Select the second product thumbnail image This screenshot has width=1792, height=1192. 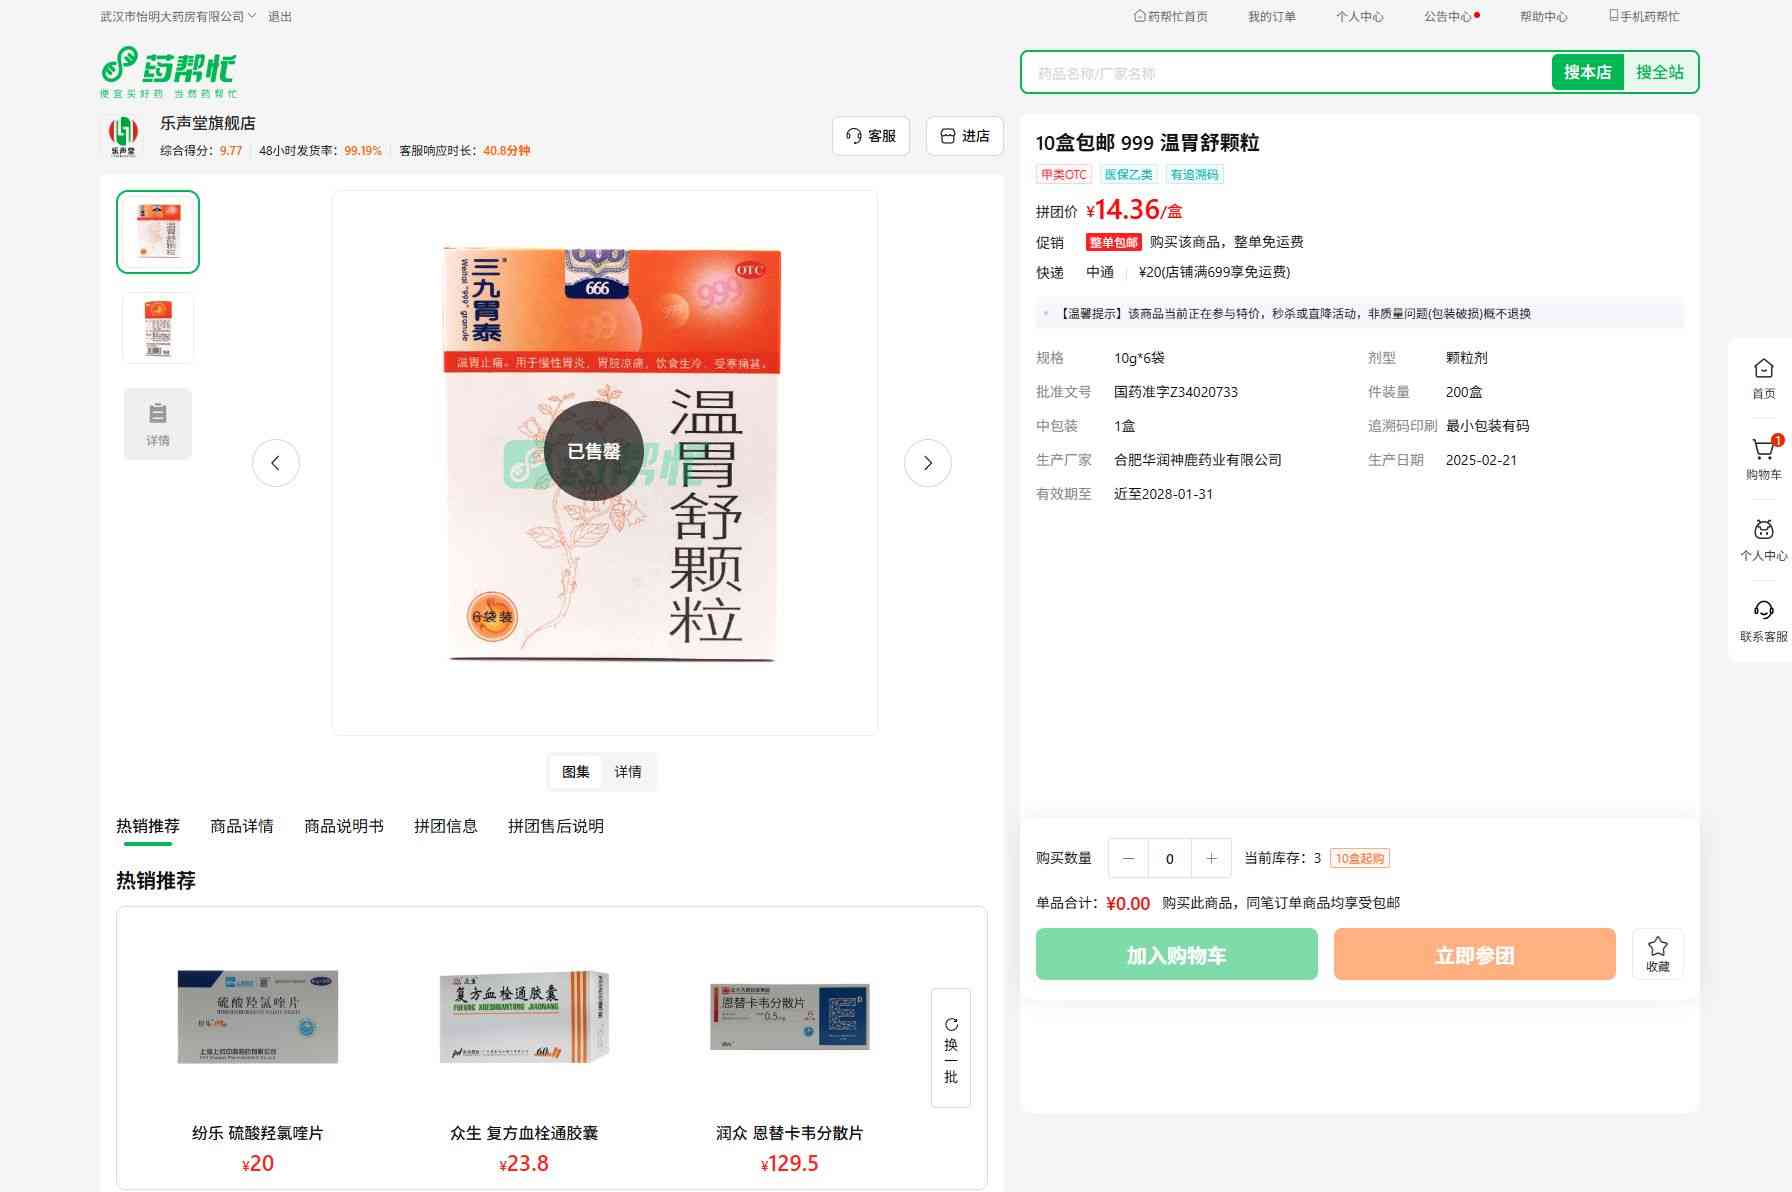coord(158,328)
